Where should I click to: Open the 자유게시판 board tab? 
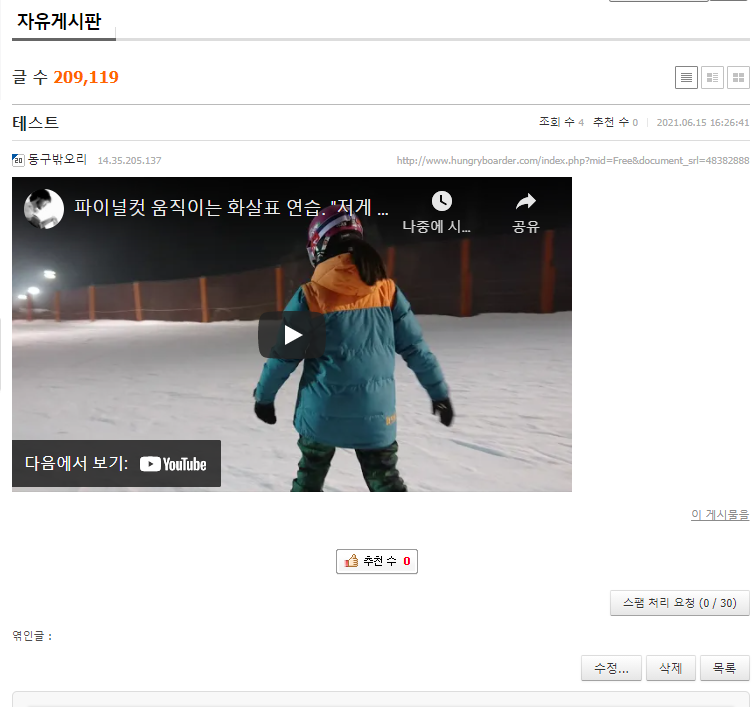pos(59,22)
